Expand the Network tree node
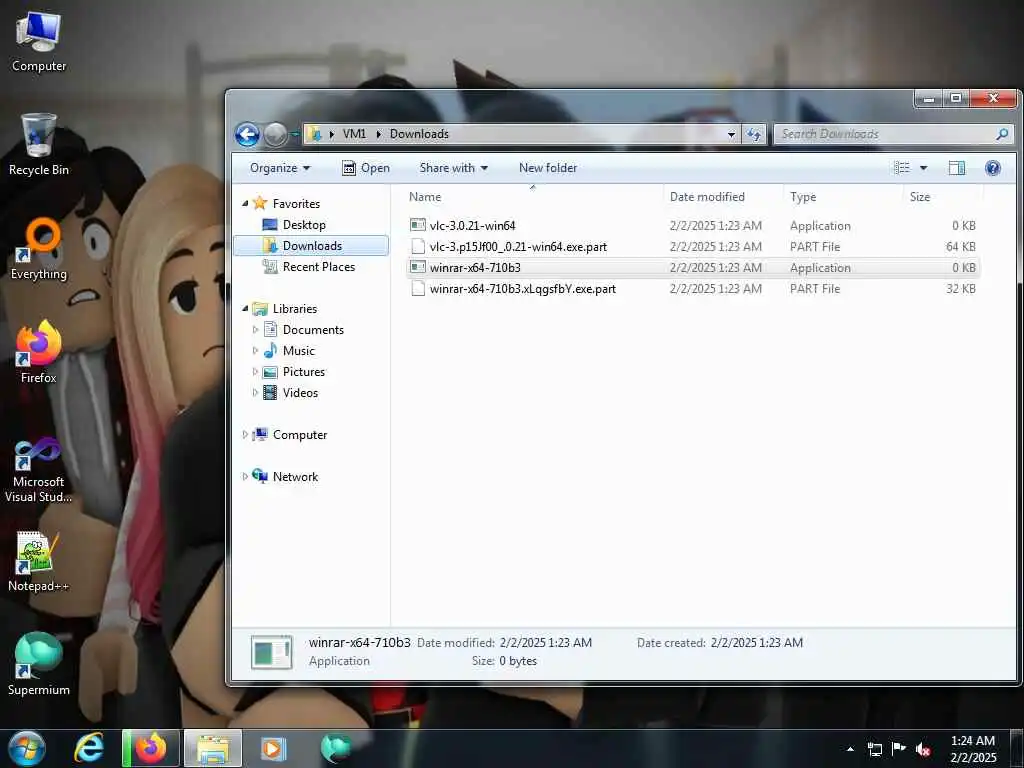Screen dimensions: 1024x768 (x=245, y=477)
